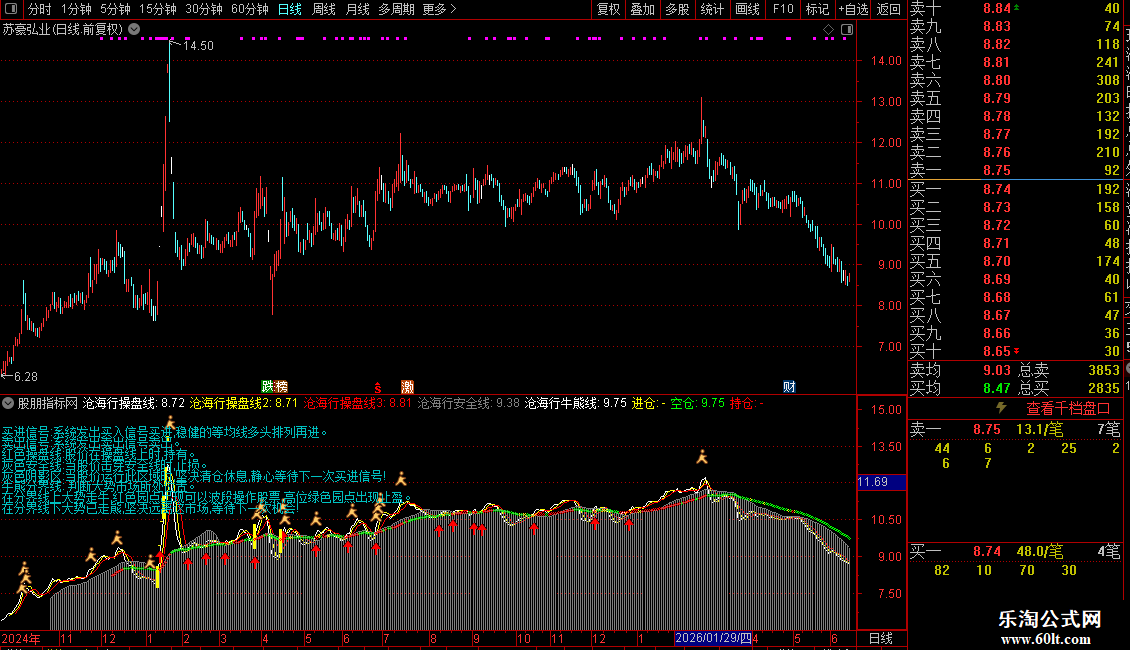Open the 复权 adjustment menu
The image size is (1130, 650).
[x=608, y=9]
